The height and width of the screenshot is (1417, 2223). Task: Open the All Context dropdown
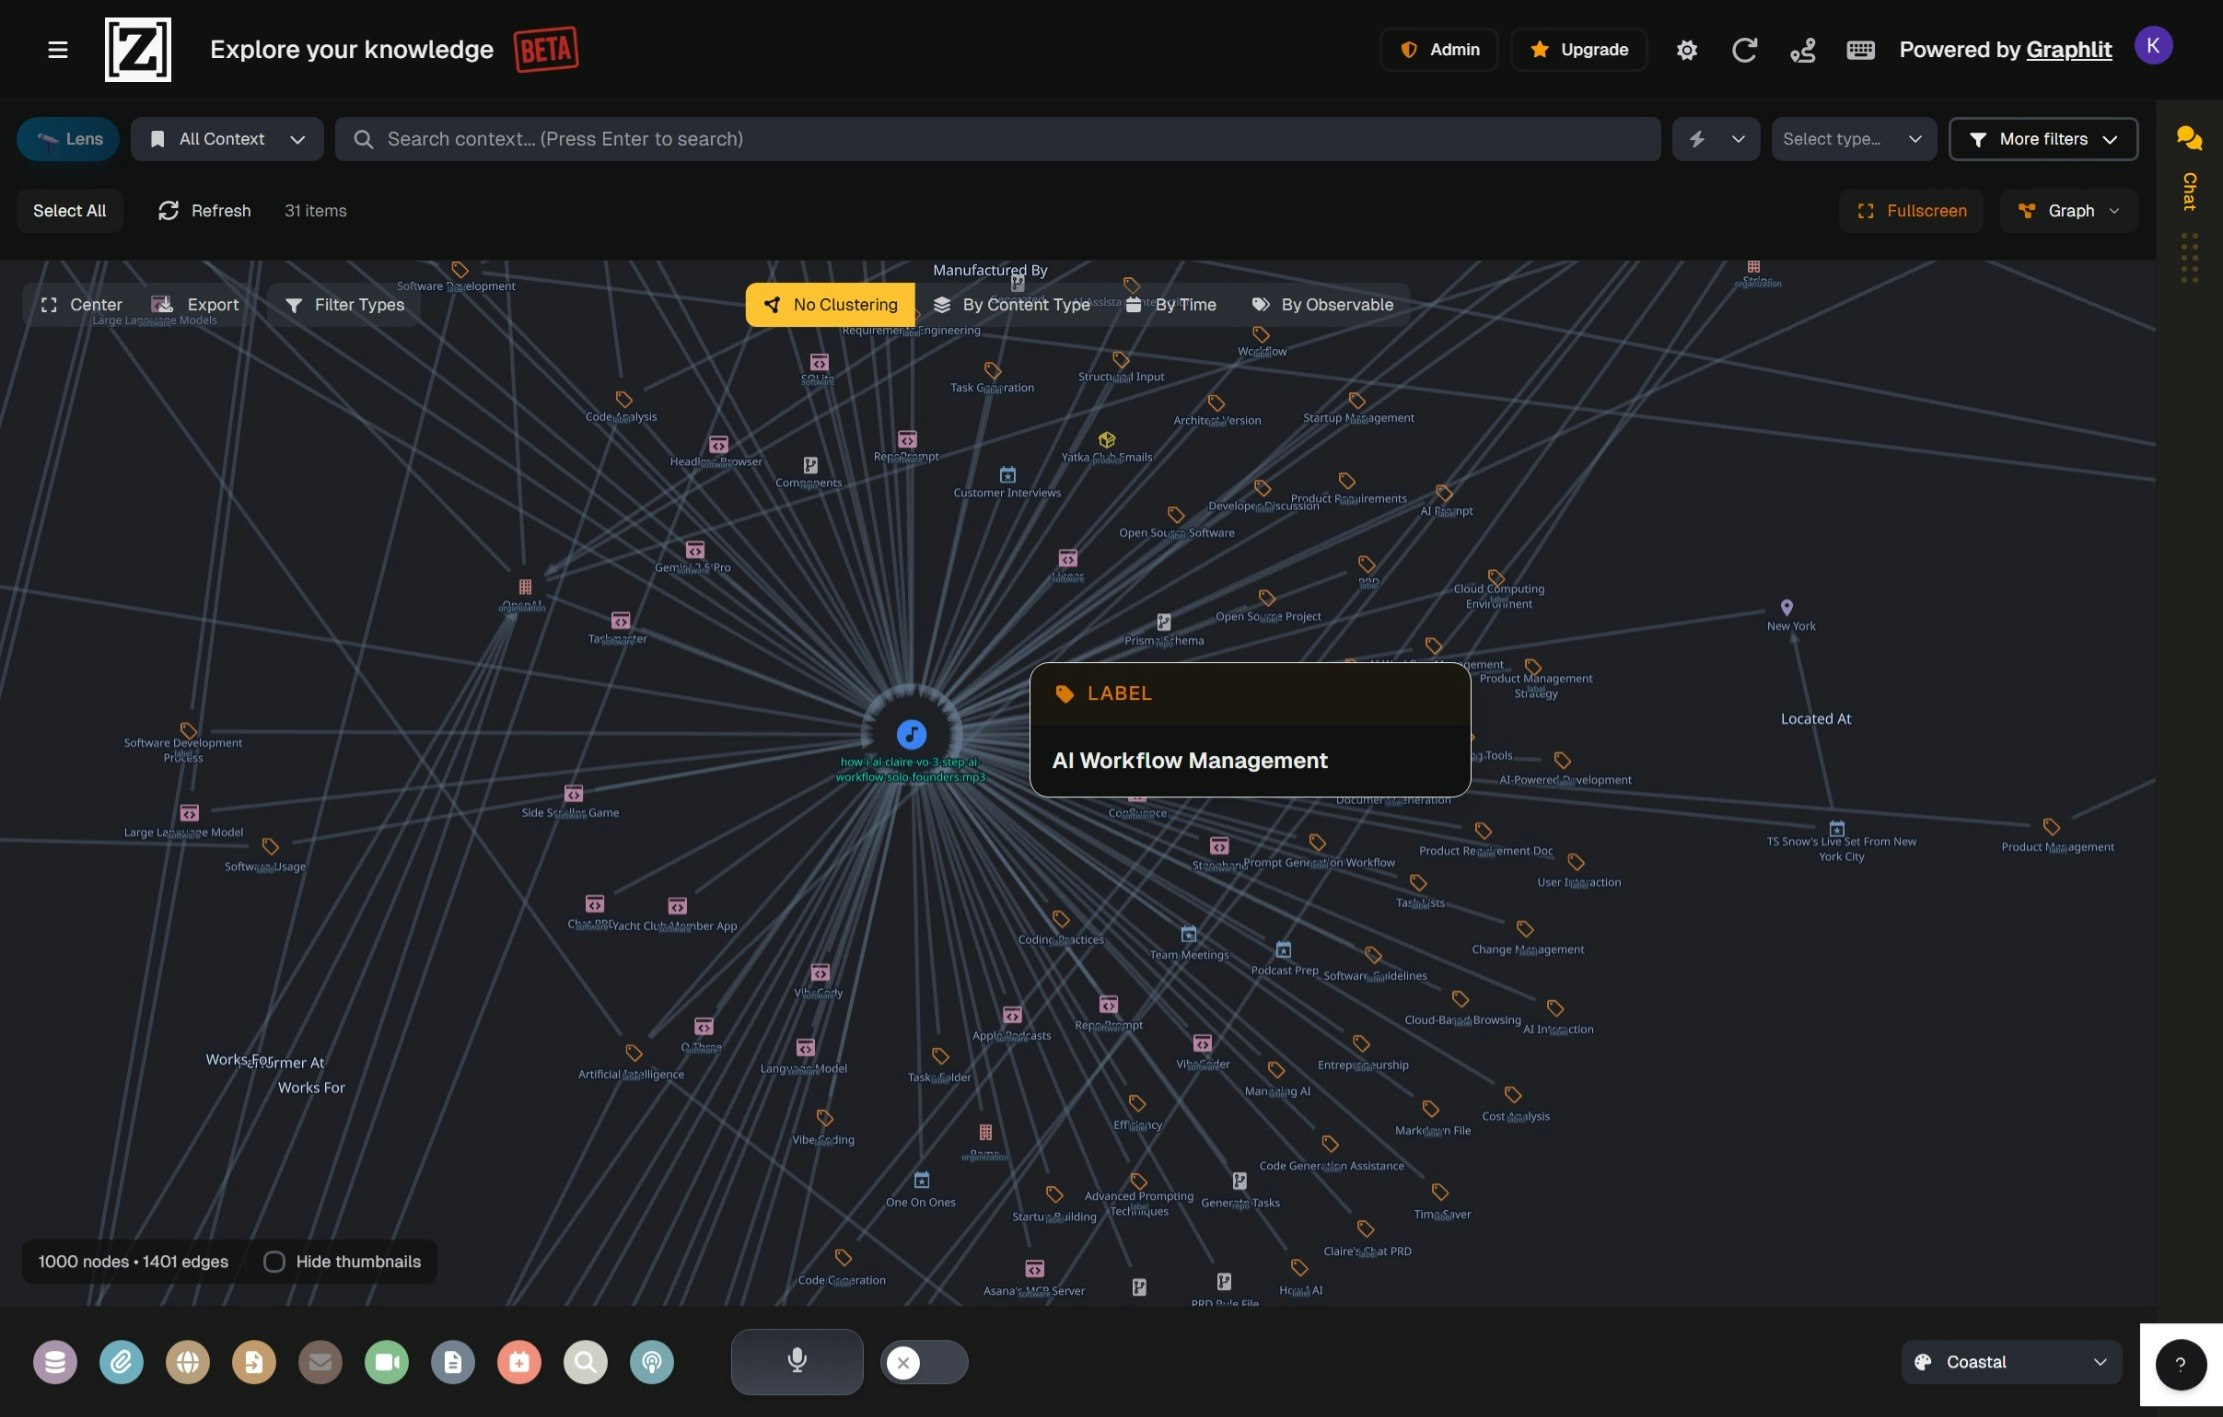[x=227, y=139]
